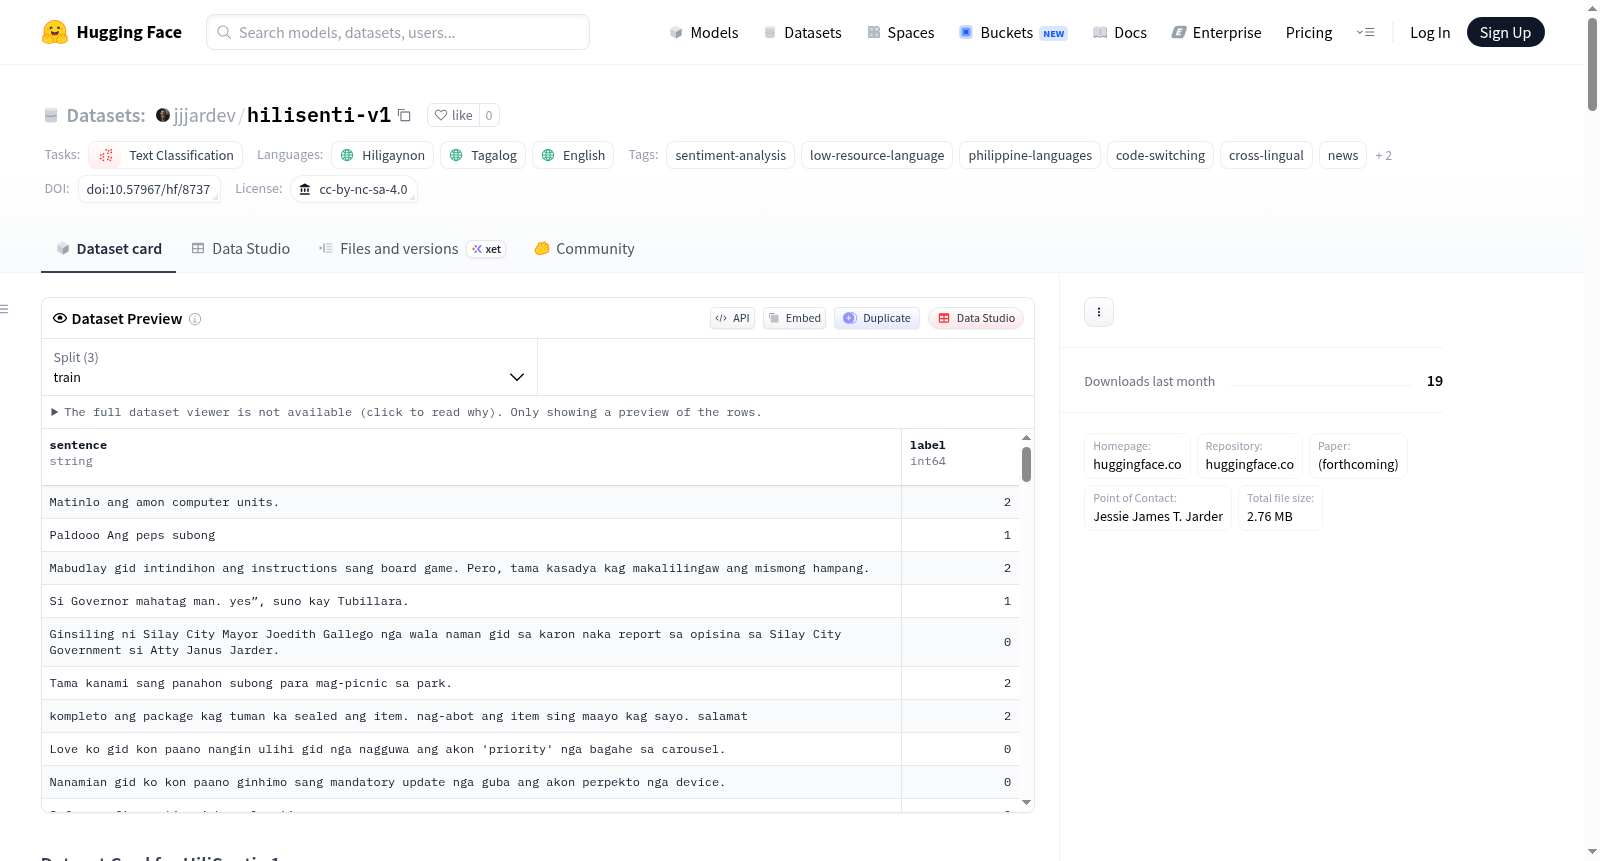Open the Data Studio tab
The height and width of the screenshot is (861, 1600).
(x=240, y=249)
